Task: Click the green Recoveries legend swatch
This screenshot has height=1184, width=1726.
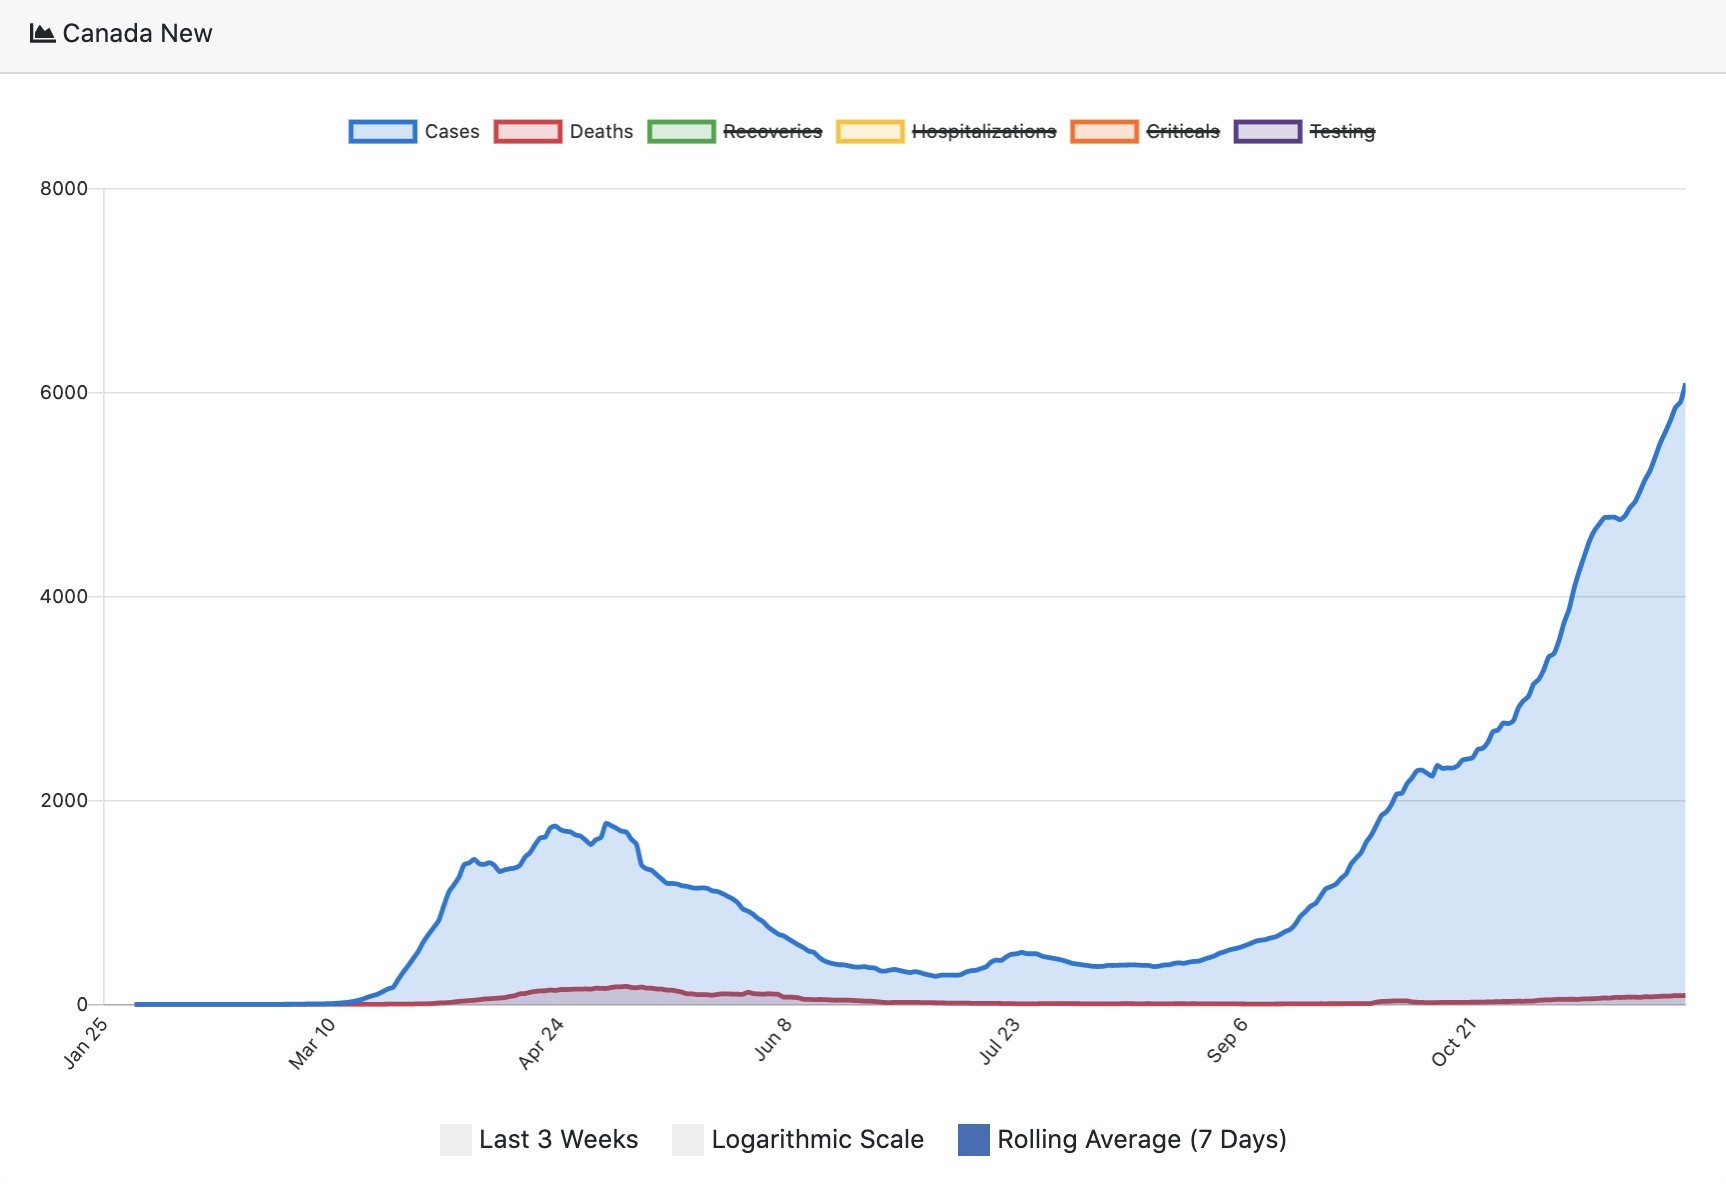Action: (x=681, y=132)
